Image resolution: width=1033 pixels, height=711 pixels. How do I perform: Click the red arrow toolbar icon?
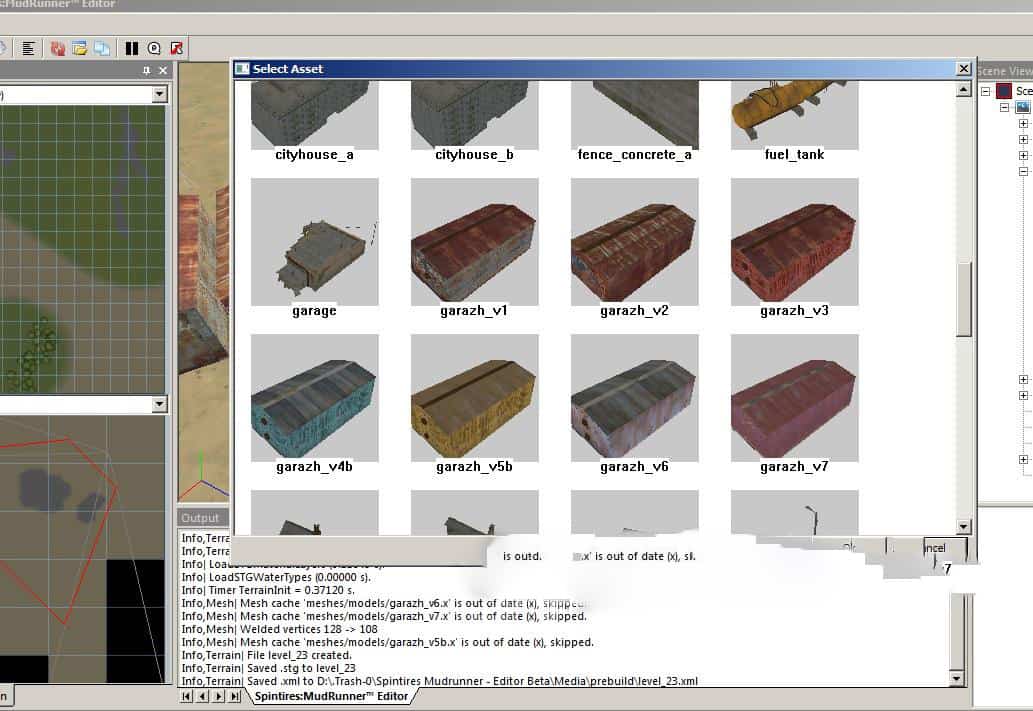(176, 48)
